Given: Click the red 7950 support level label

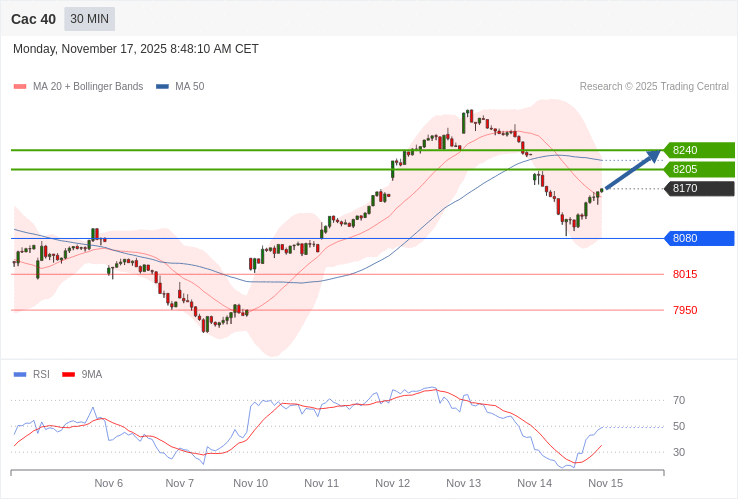Looking at the screenshot, I should 685,310.
